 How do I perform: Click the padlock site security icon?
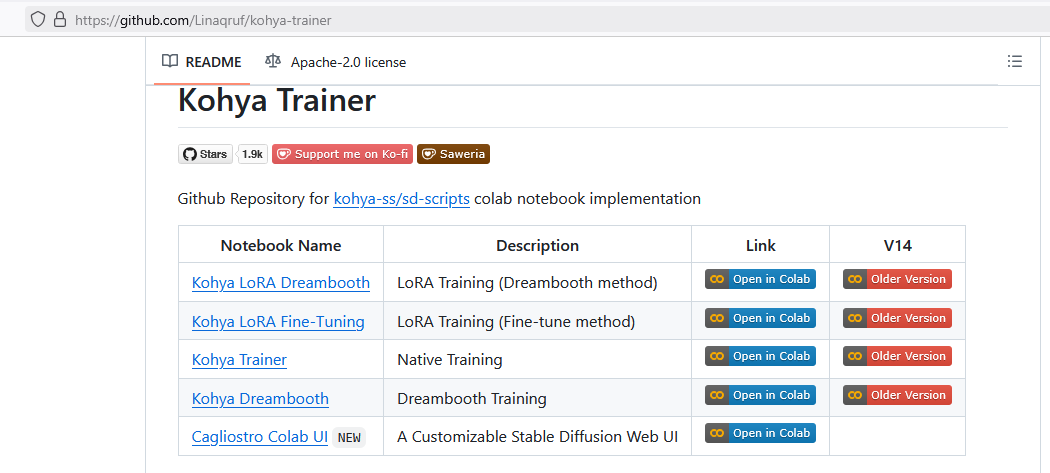tap(60, 19)
